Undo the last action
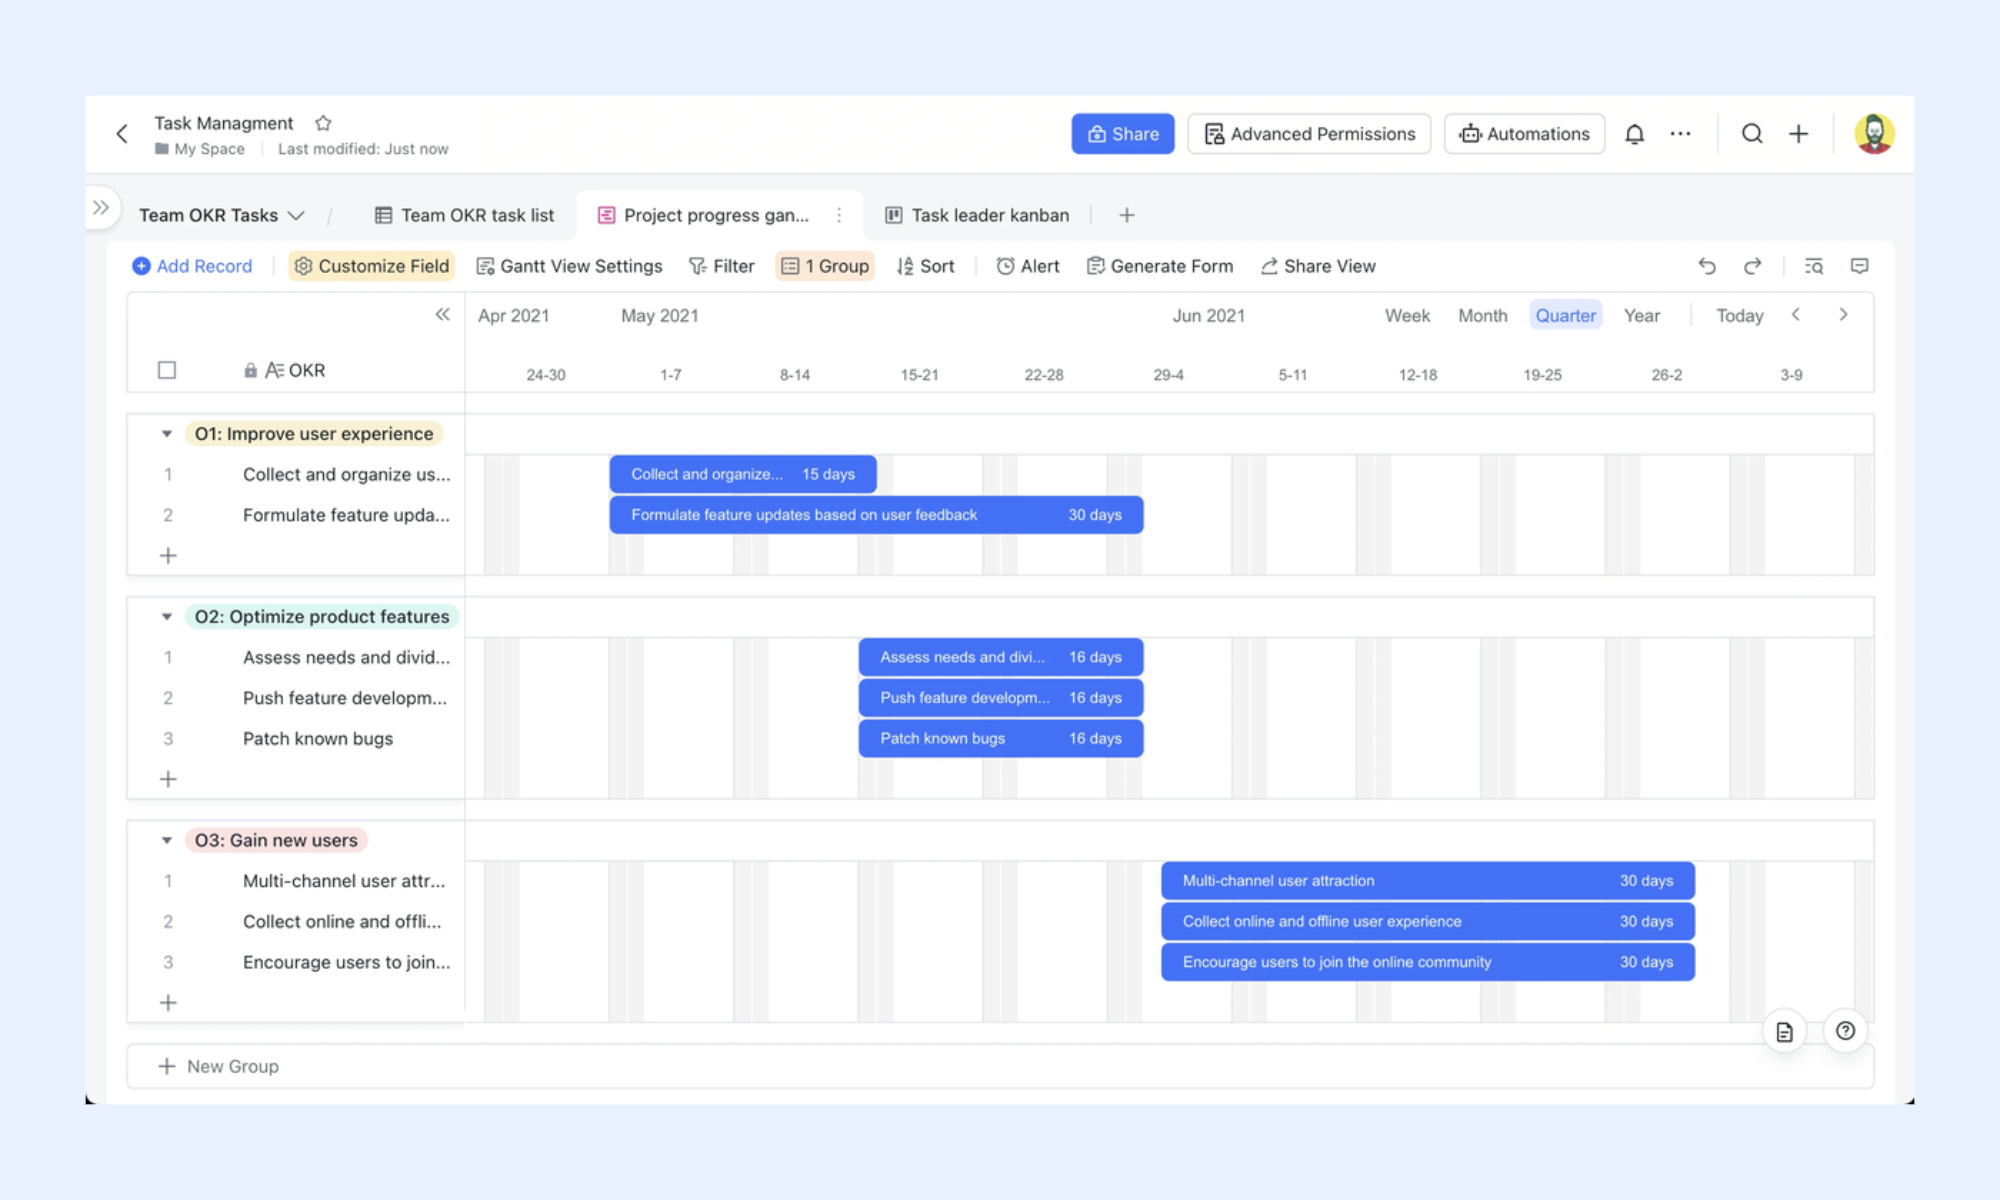 coord(1707,266)
